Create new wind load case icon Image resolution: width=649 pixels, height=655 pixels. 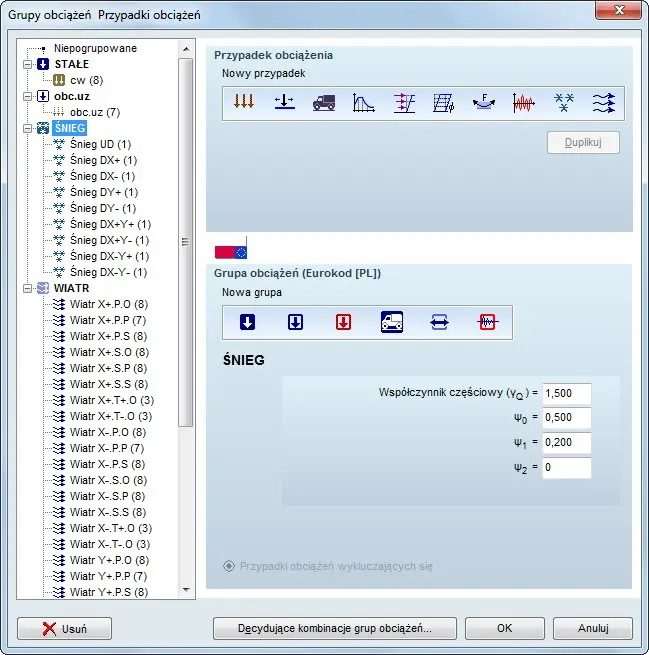[x=603, y=101]
